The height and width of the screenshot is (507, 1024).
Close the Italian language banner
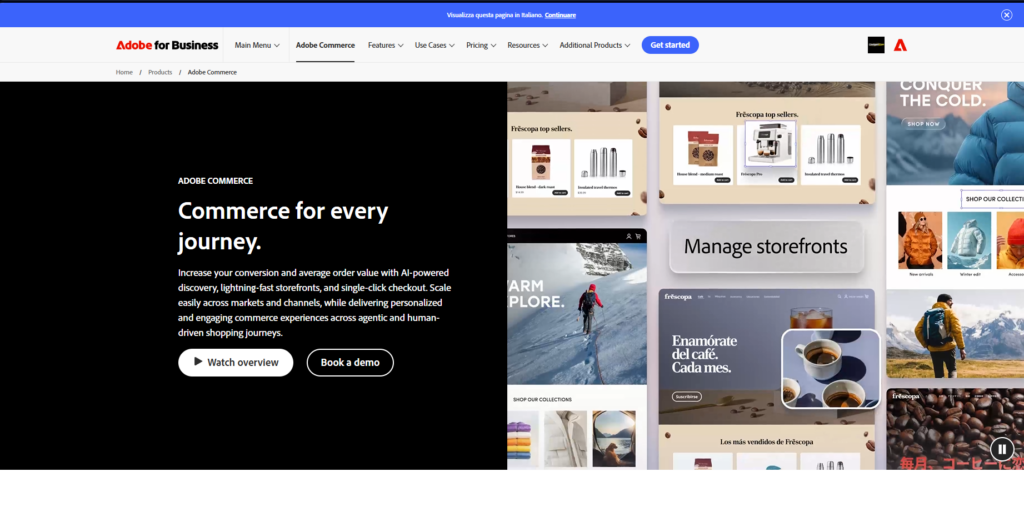(x=1006, y=15)
